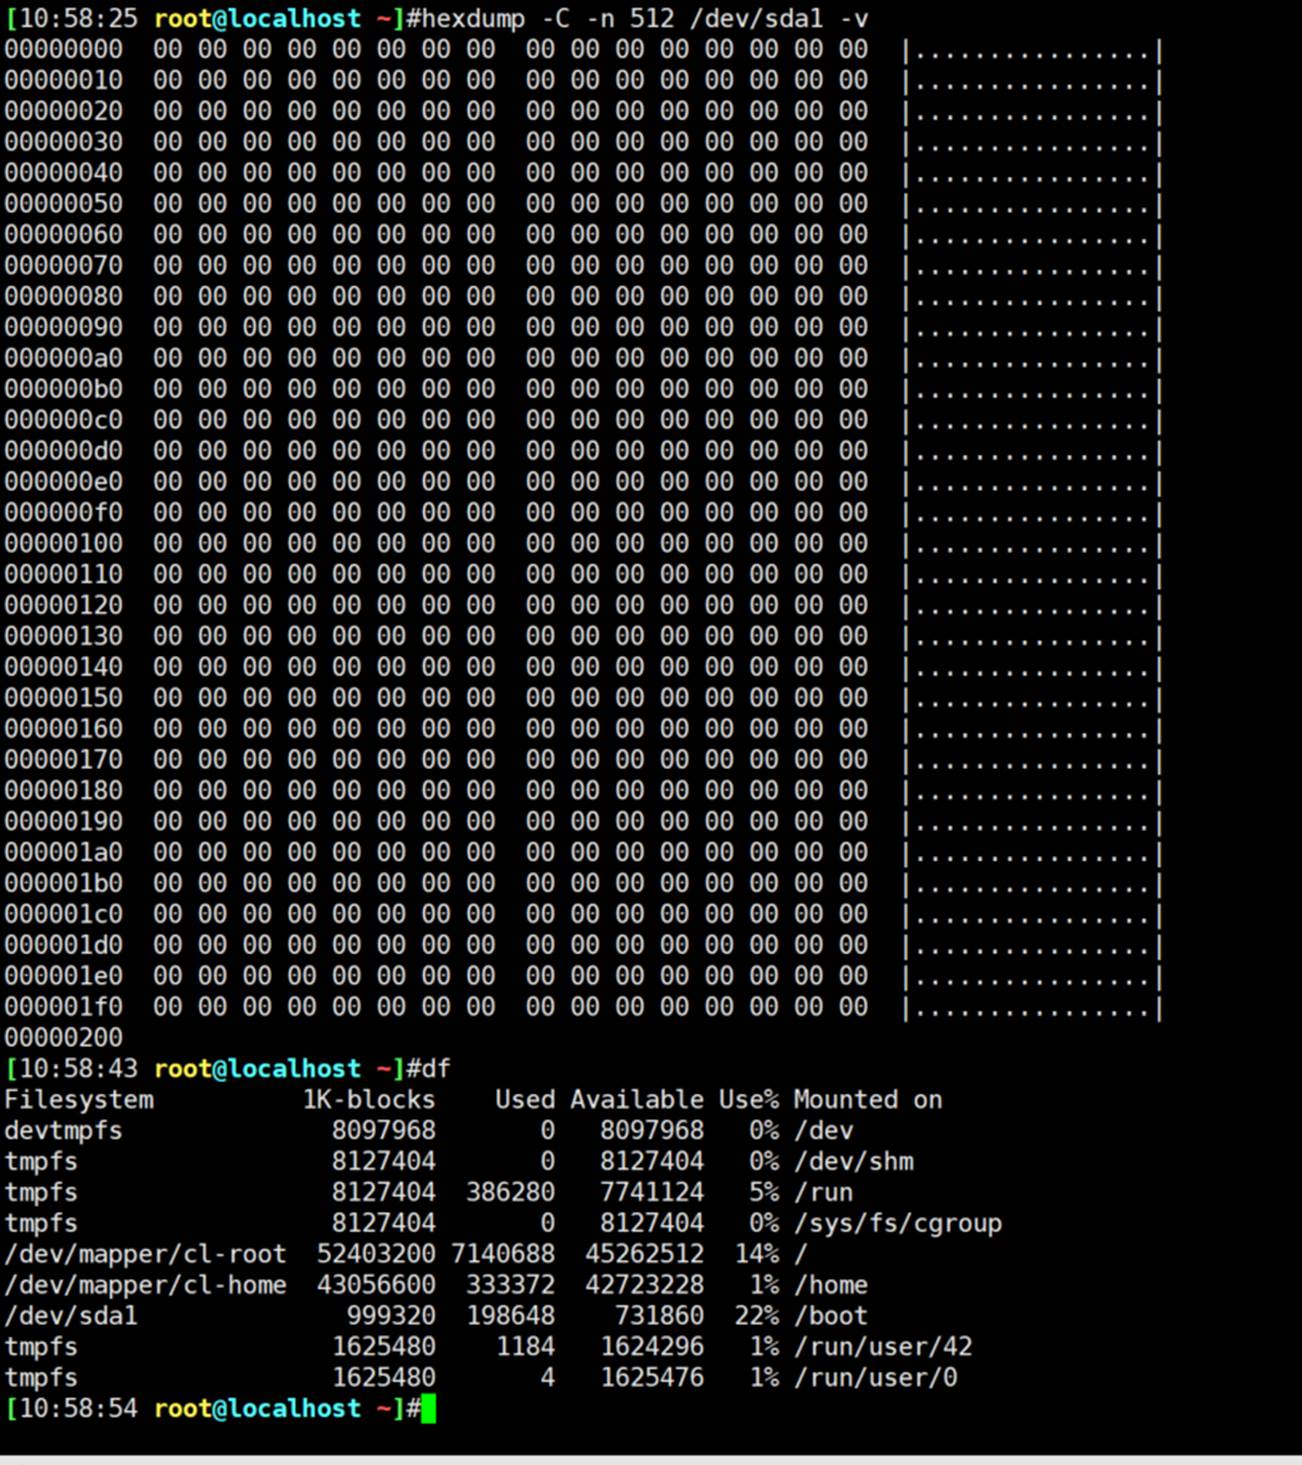Viewport: 1302px width, 1465px height.
Task: Click the Available column header
Action: (x=637, y=1100)
